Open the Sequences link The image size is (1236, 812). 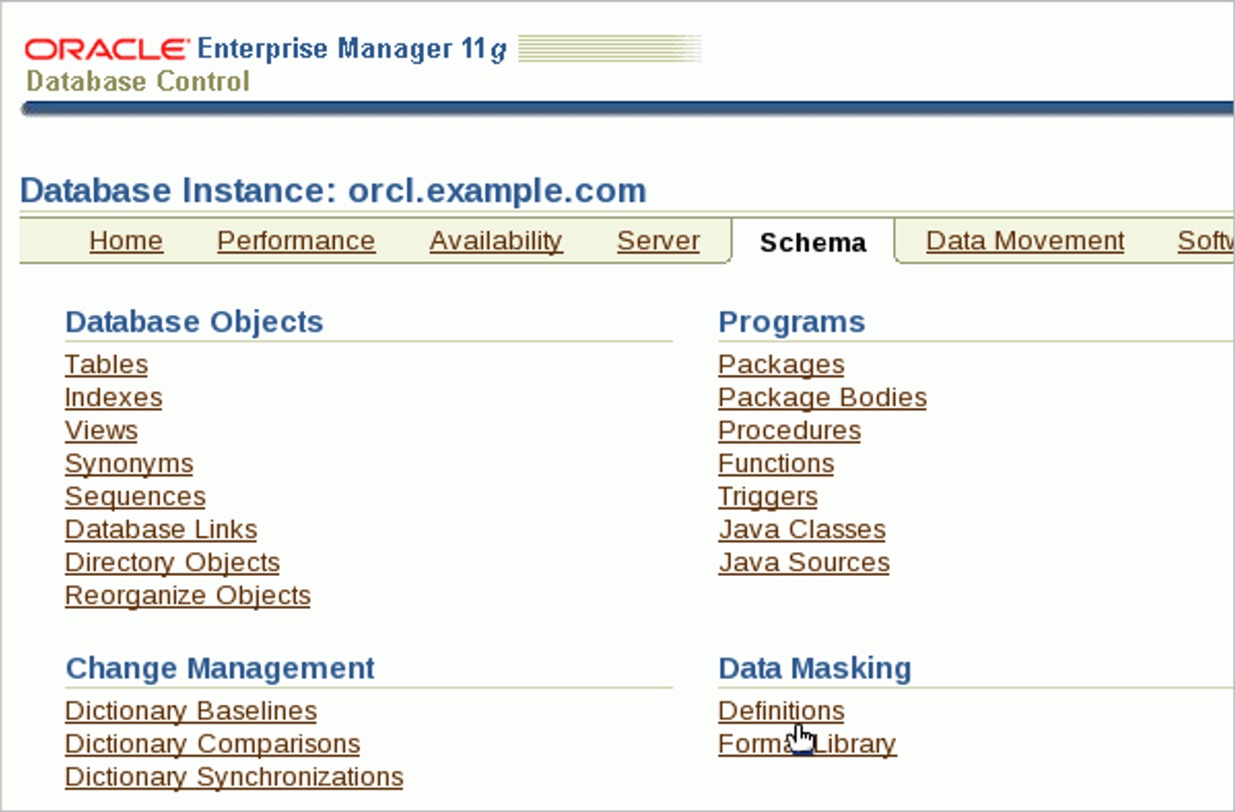click(x=135, y=497)
